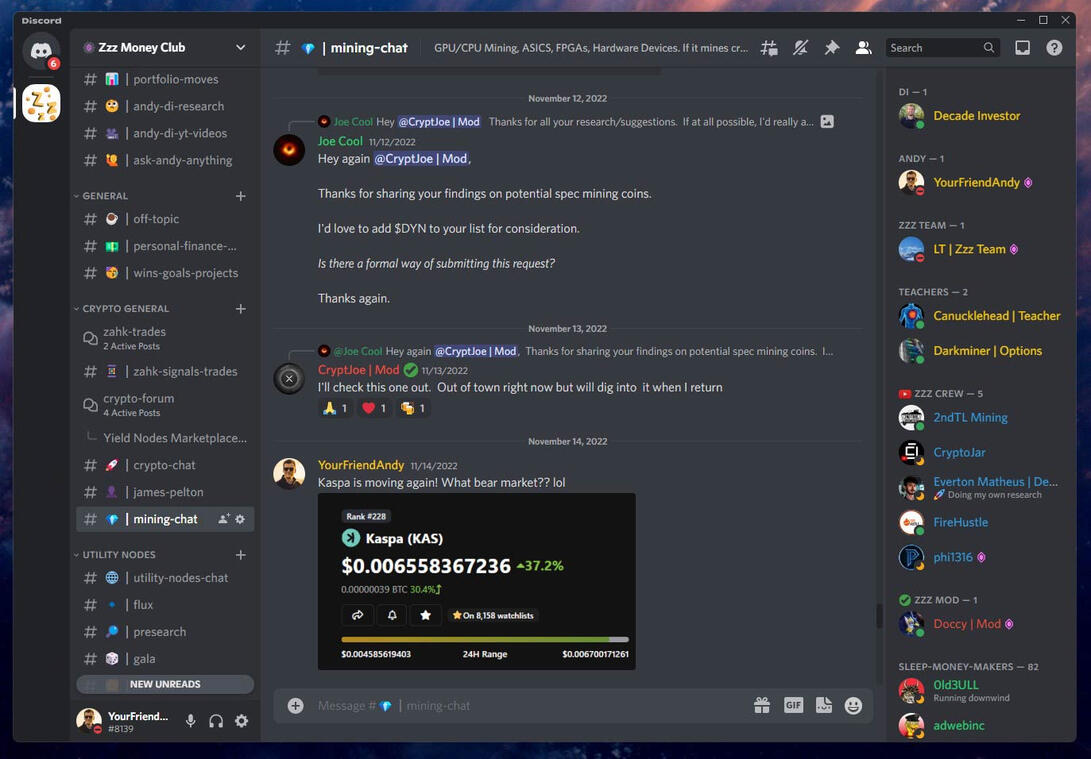Open the GIF picker
The width and height of the screenshot is (1091, 759).
(x=793, y=705)
